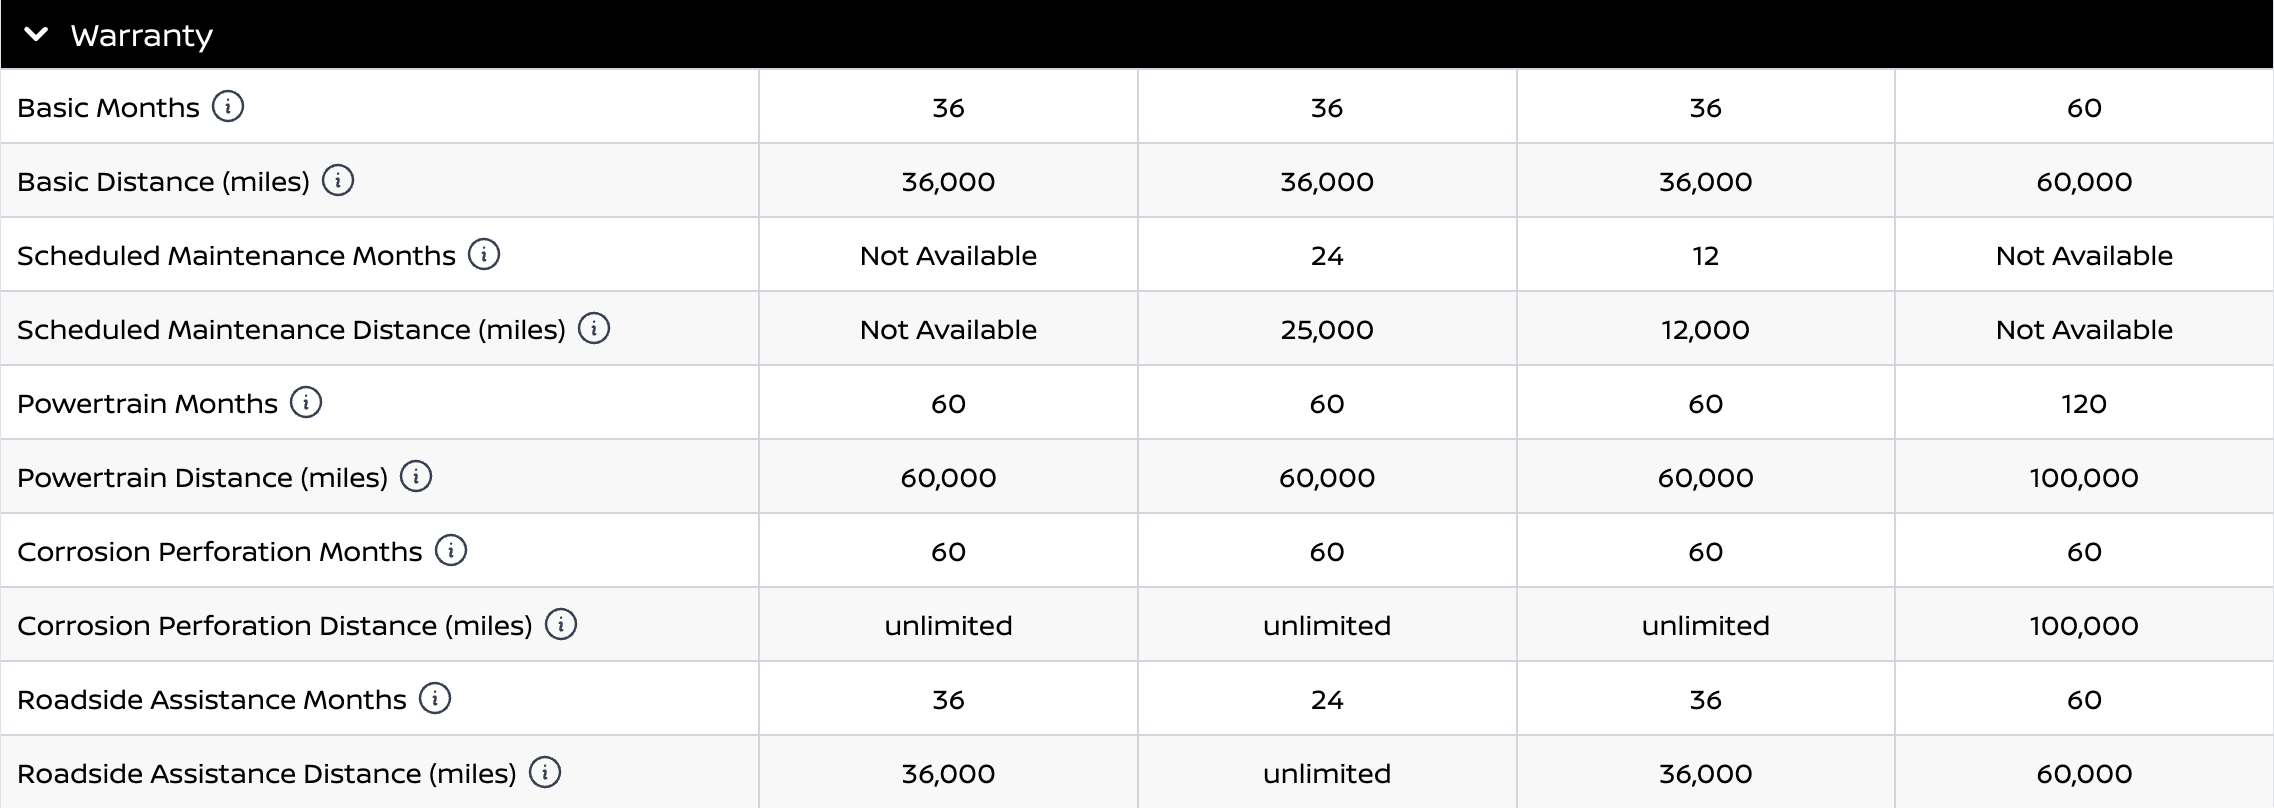
Task: Click the Scheduled Maintenance Months label text
Action: [x=236, y=256]
